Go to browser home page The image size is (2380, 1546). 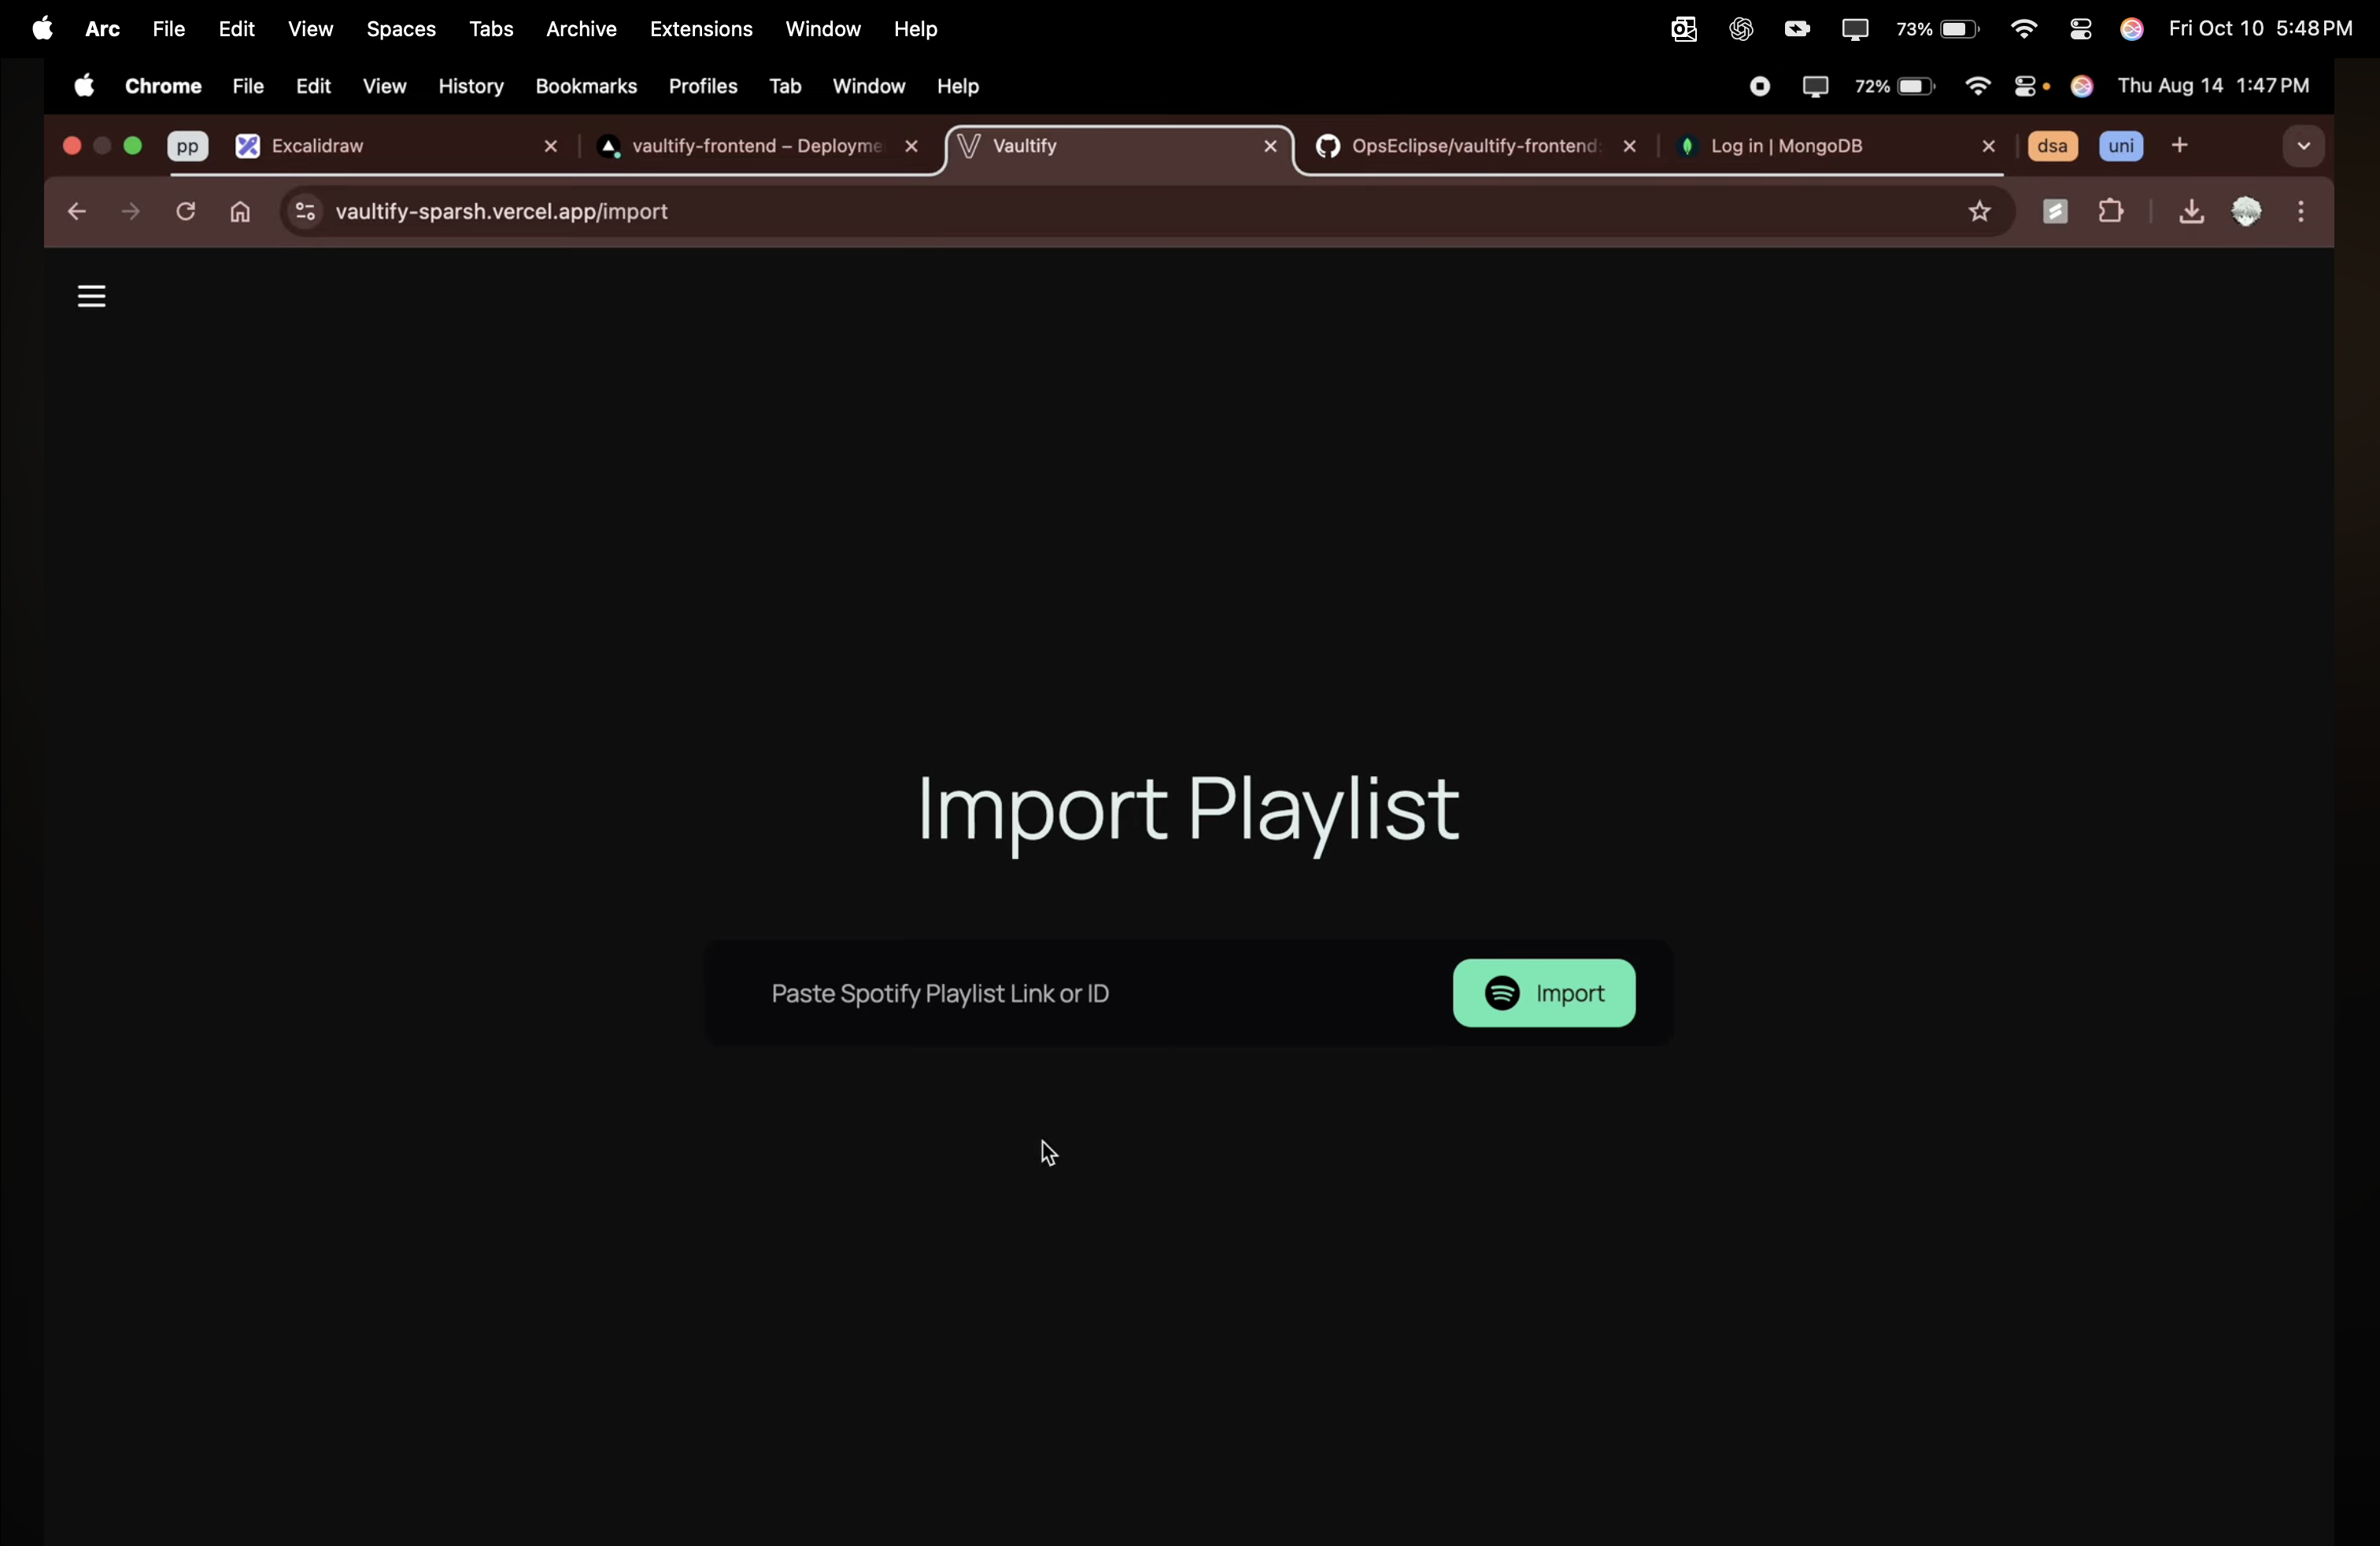pyautogui.click(x=240, y=212)
